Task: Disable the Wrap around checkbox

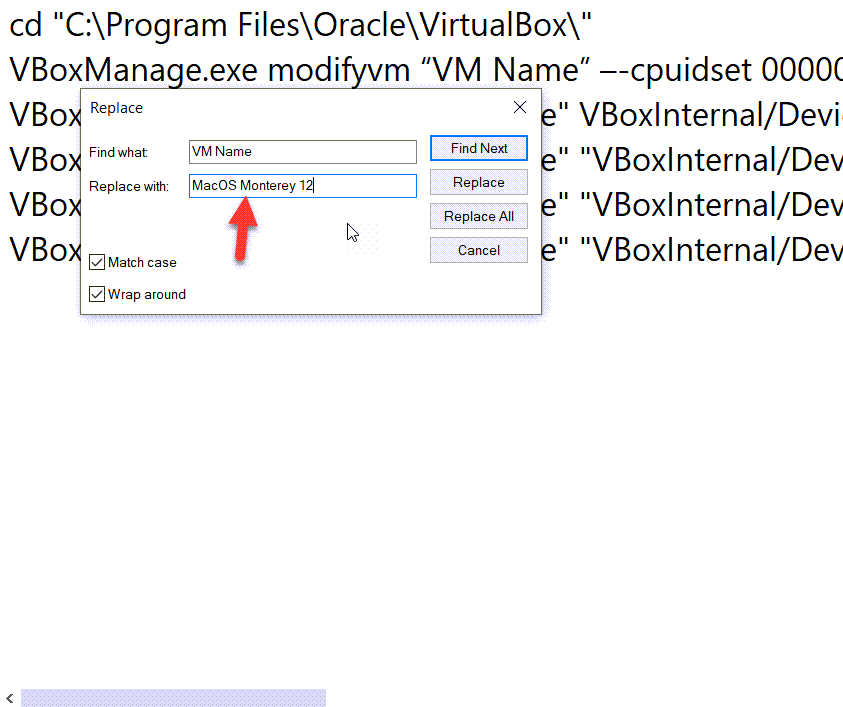Action: [97, 294]
